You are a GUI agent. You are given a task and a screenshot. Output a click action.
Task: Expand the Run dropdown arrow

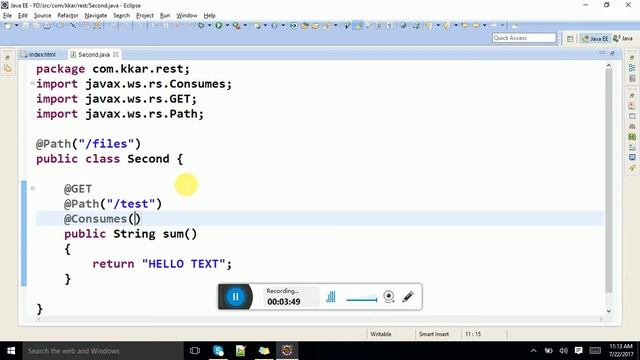coord(227,26)
